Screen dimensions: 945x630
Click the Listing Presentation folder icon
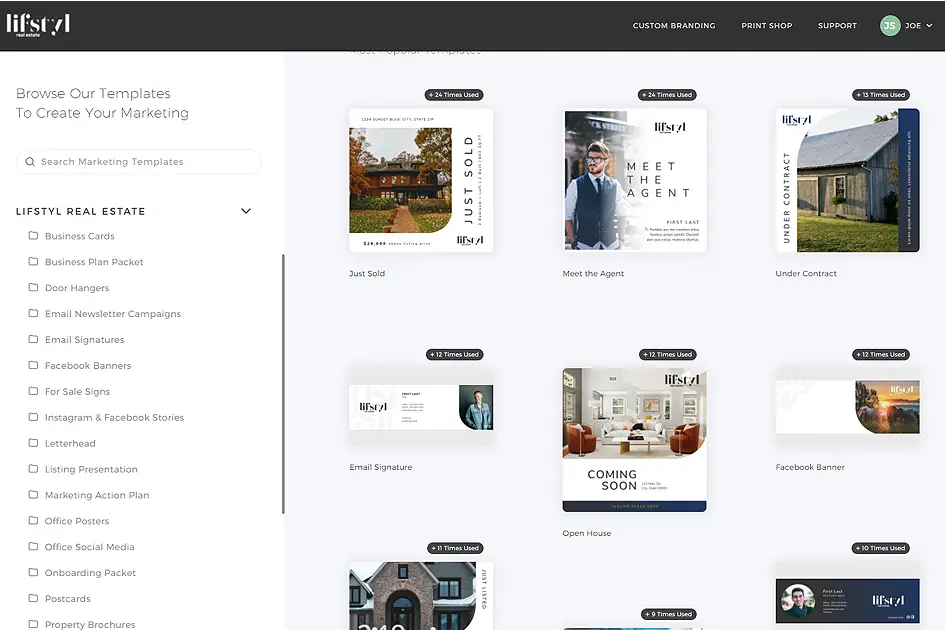[33, 469]
